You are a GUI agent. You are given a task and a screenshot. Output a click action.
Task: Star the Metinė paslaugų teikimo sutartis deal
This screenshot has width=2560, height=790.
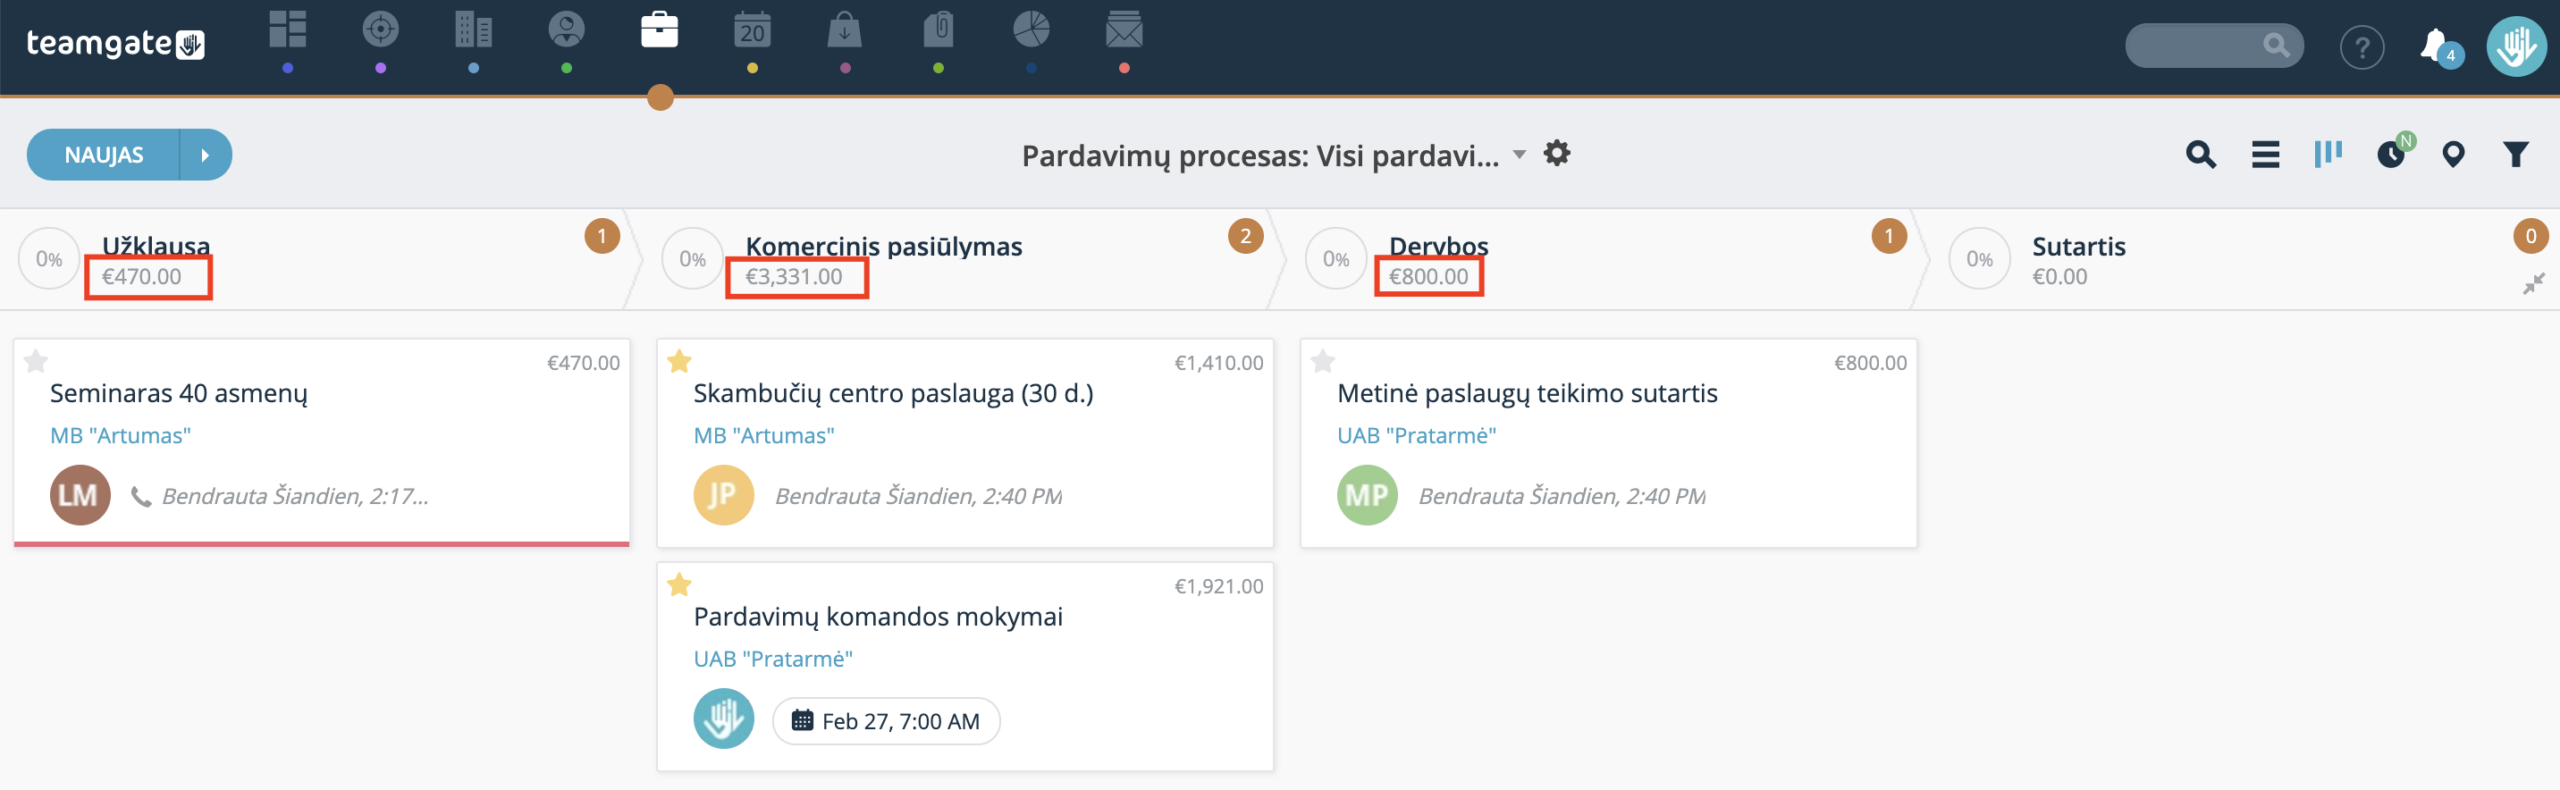[1323, 361]
